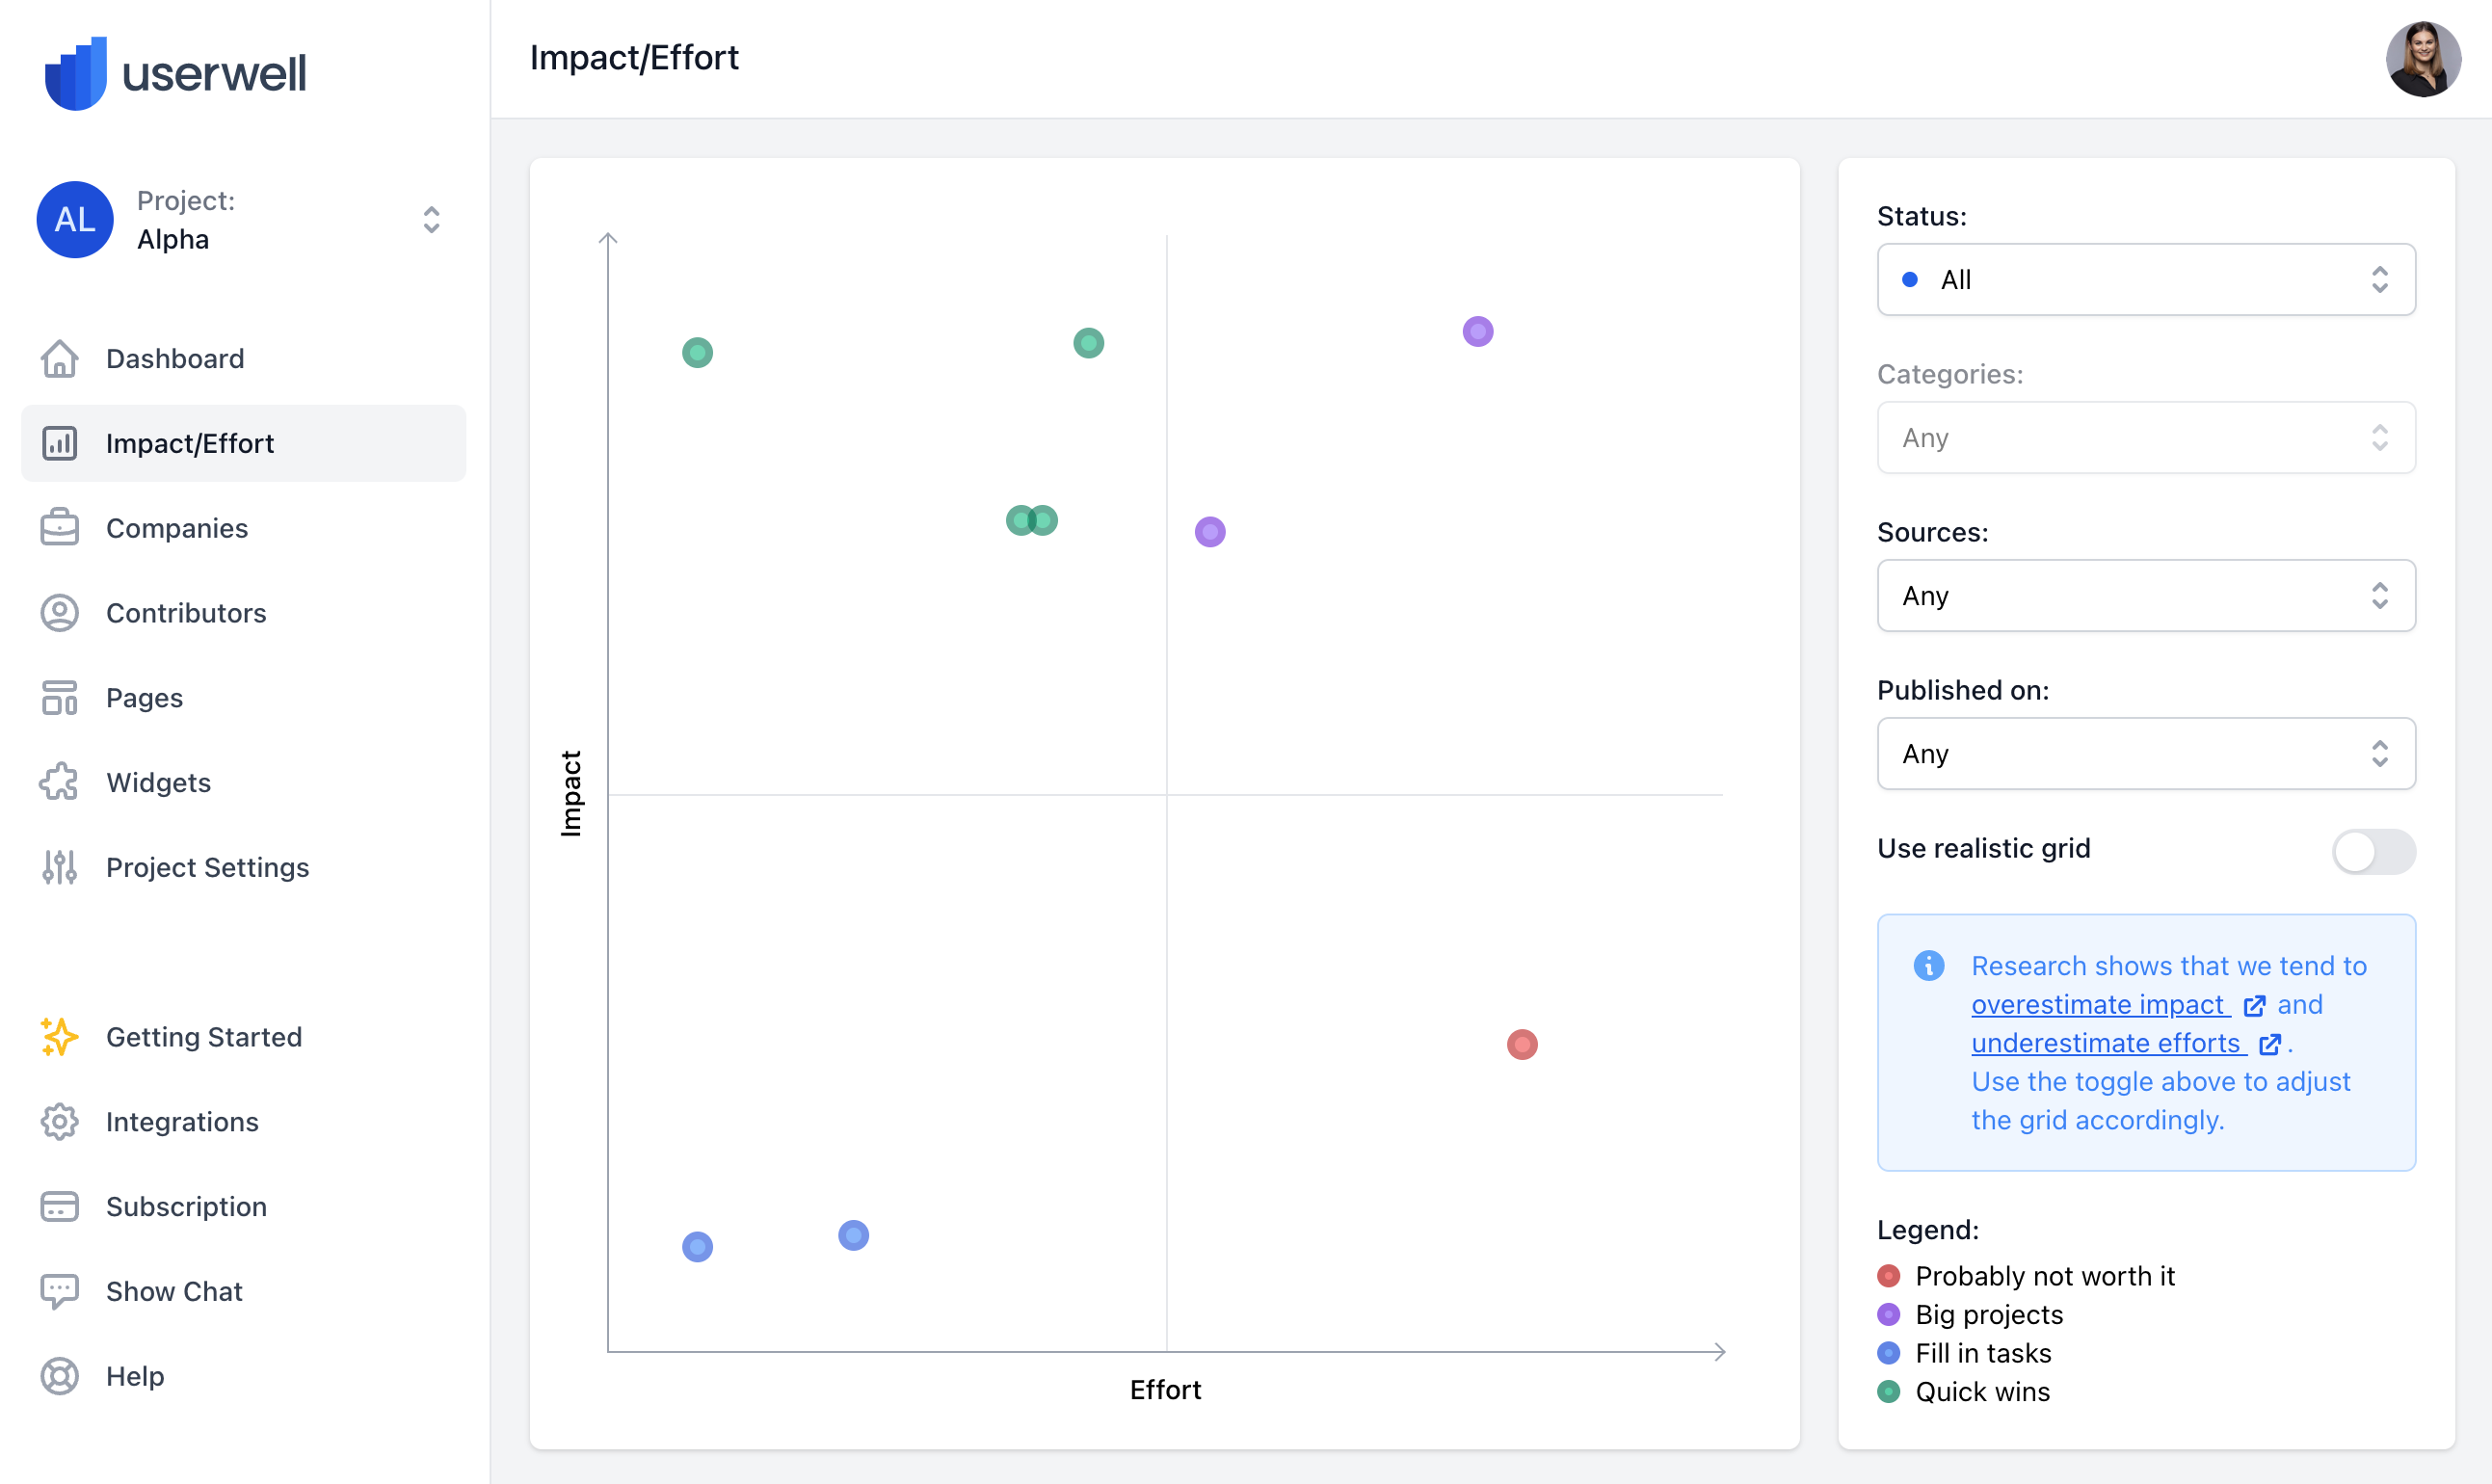Open the Status dropdown showing All
The width and height of the screenshot is (2492, 1484).
tap(2145, 280)
